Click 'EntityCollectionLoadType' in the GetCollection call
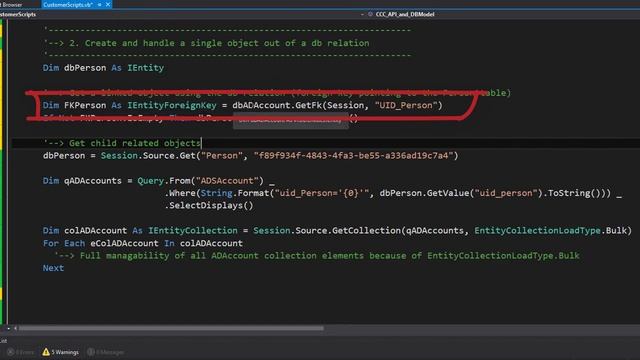The height and width of the screenshot is (360, 640). tap(538, 231)
